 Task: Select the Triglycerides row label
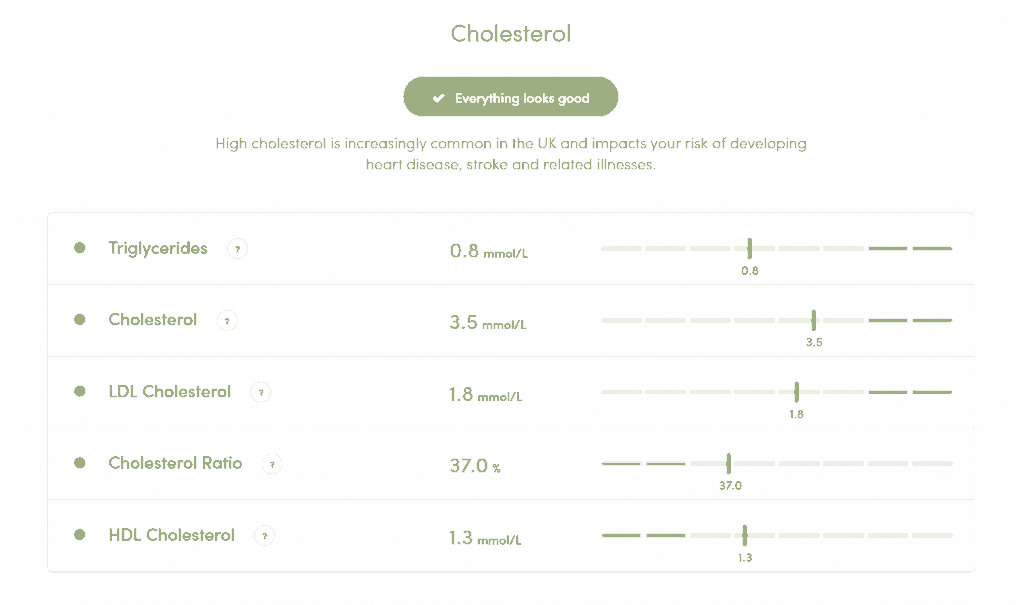(x=158, y=248)
